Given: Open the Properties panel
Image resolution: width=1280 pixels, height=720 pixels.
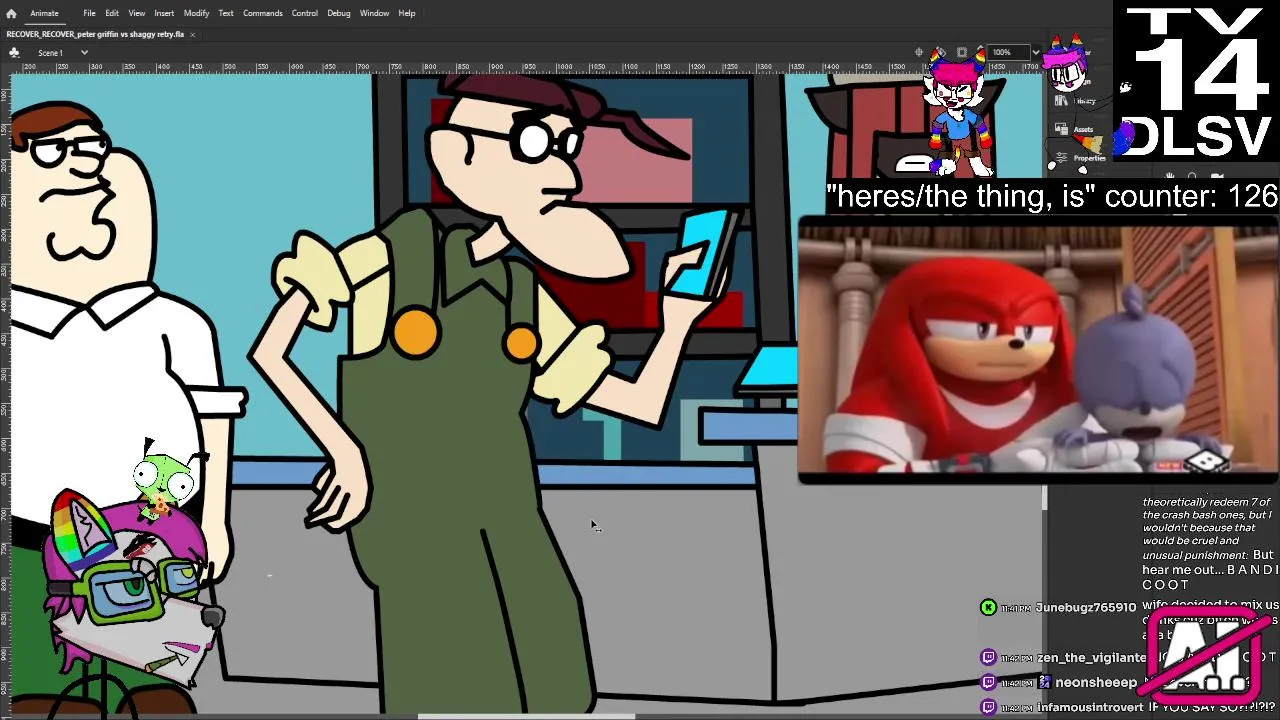Looking at the screenshot, I should [x=1078, y=158].
